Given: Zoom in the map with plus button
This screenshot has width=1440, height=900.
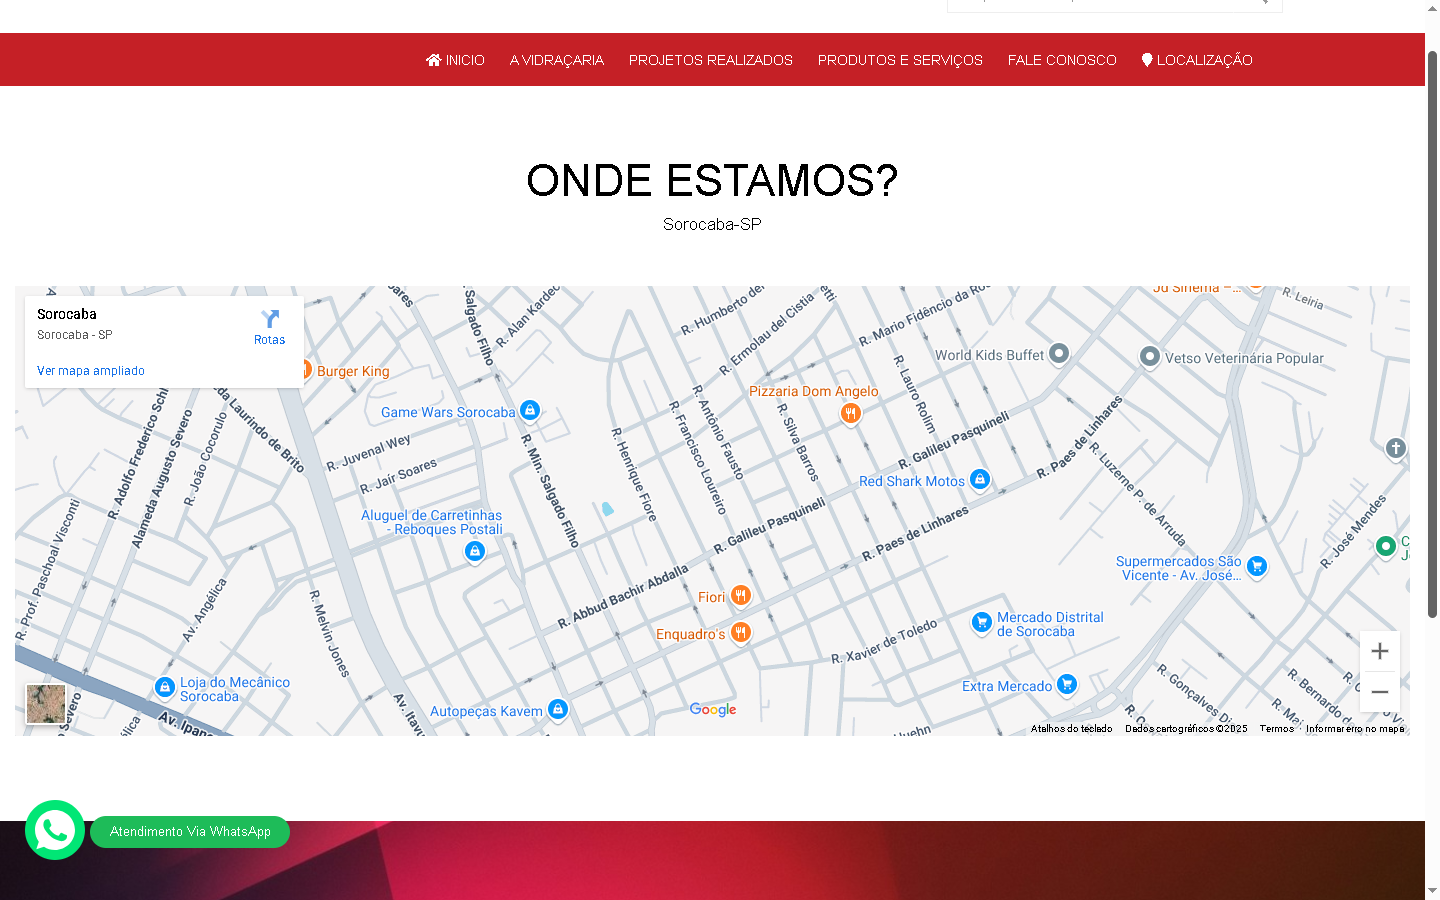Looking at the screenshot, I should point(1380,652).
